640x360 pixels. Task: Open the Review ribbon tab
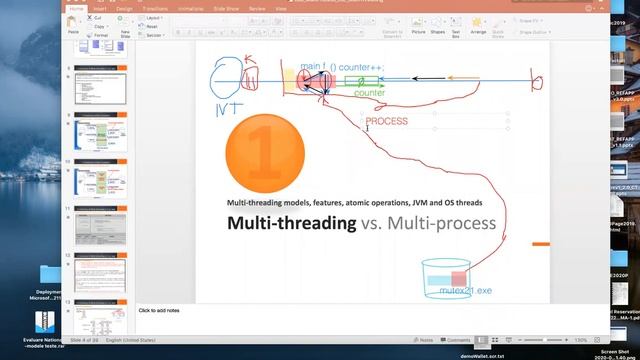pos(257,9)
